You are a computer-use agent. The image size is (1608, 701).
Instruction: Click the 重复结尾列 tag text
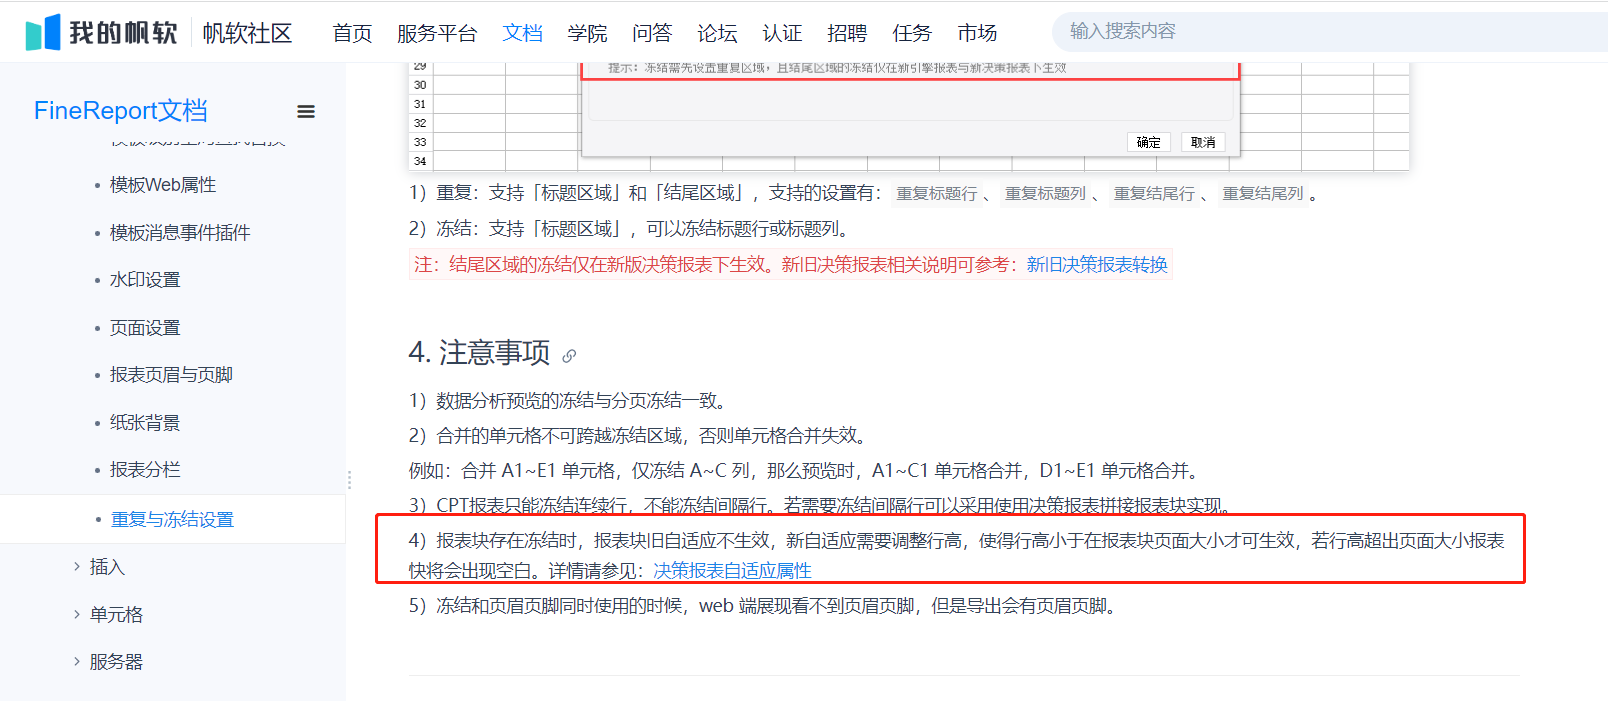1263,194
